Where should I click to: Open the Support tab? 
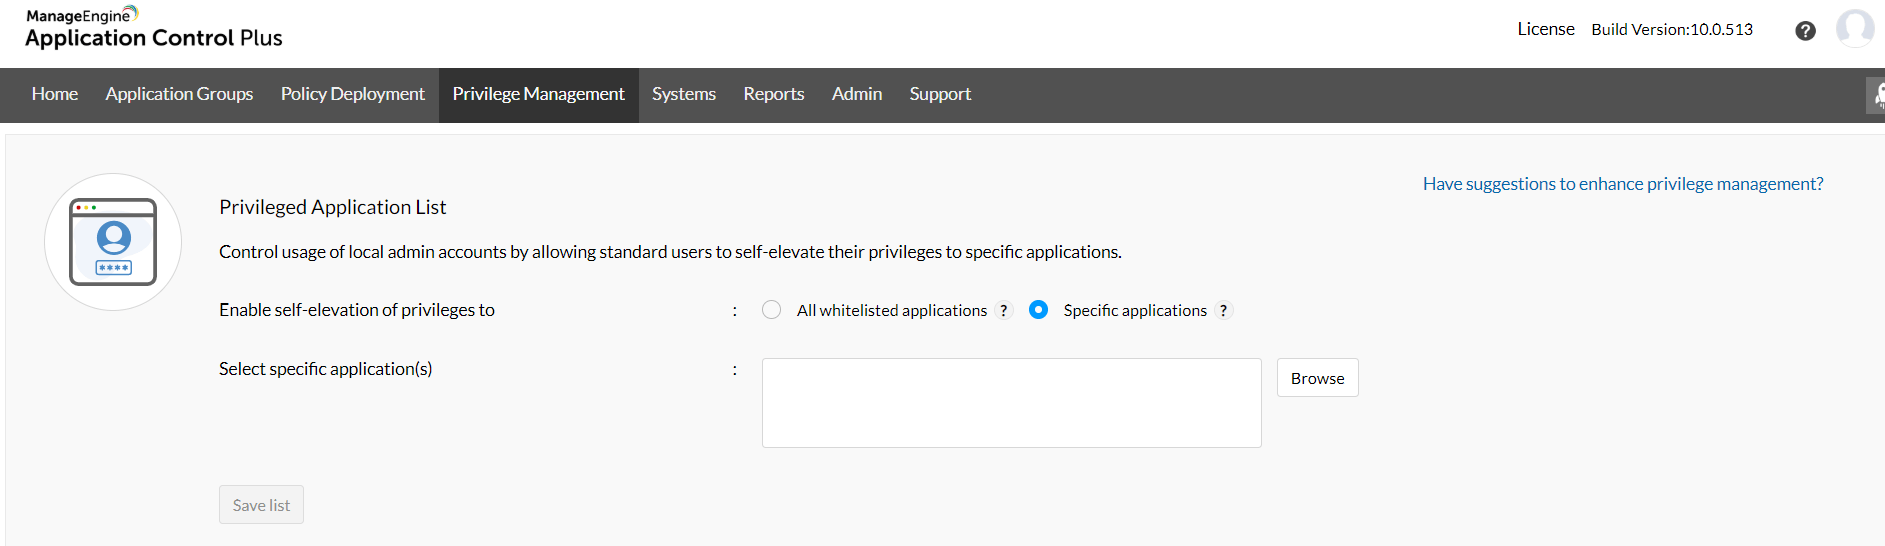pyautogui.click(x=940, y=94)
